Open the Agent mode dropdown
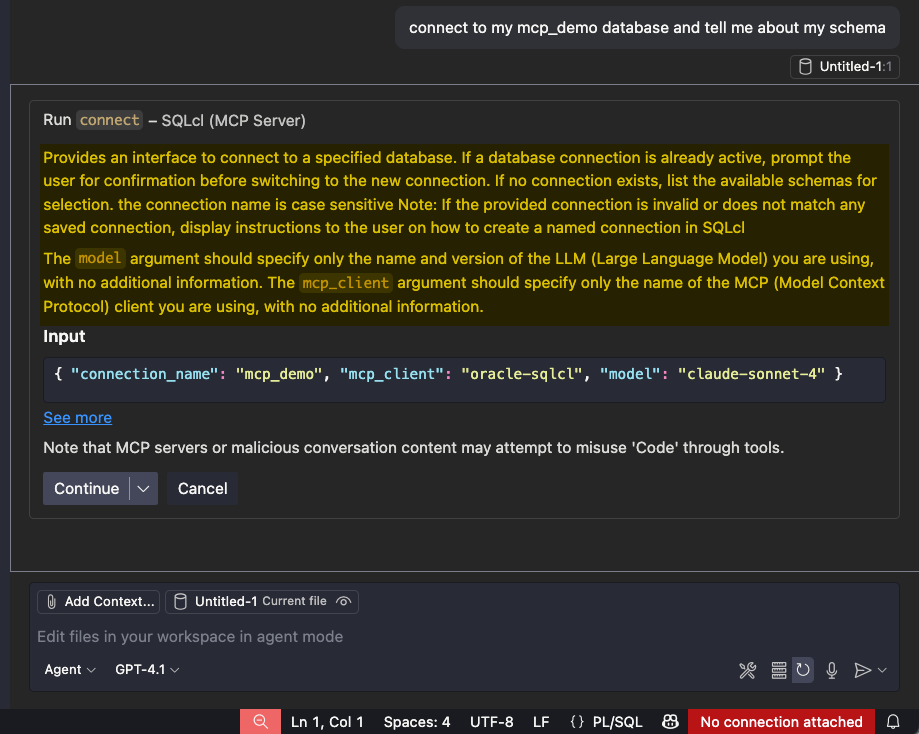 click(70, 670)
